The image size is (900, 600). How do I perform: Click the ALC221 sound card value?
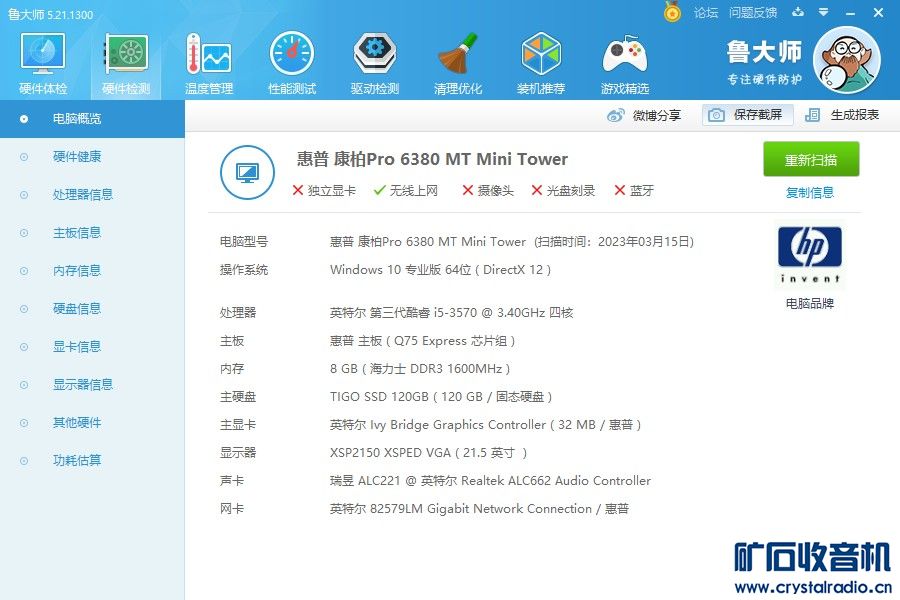click(490, 481)
